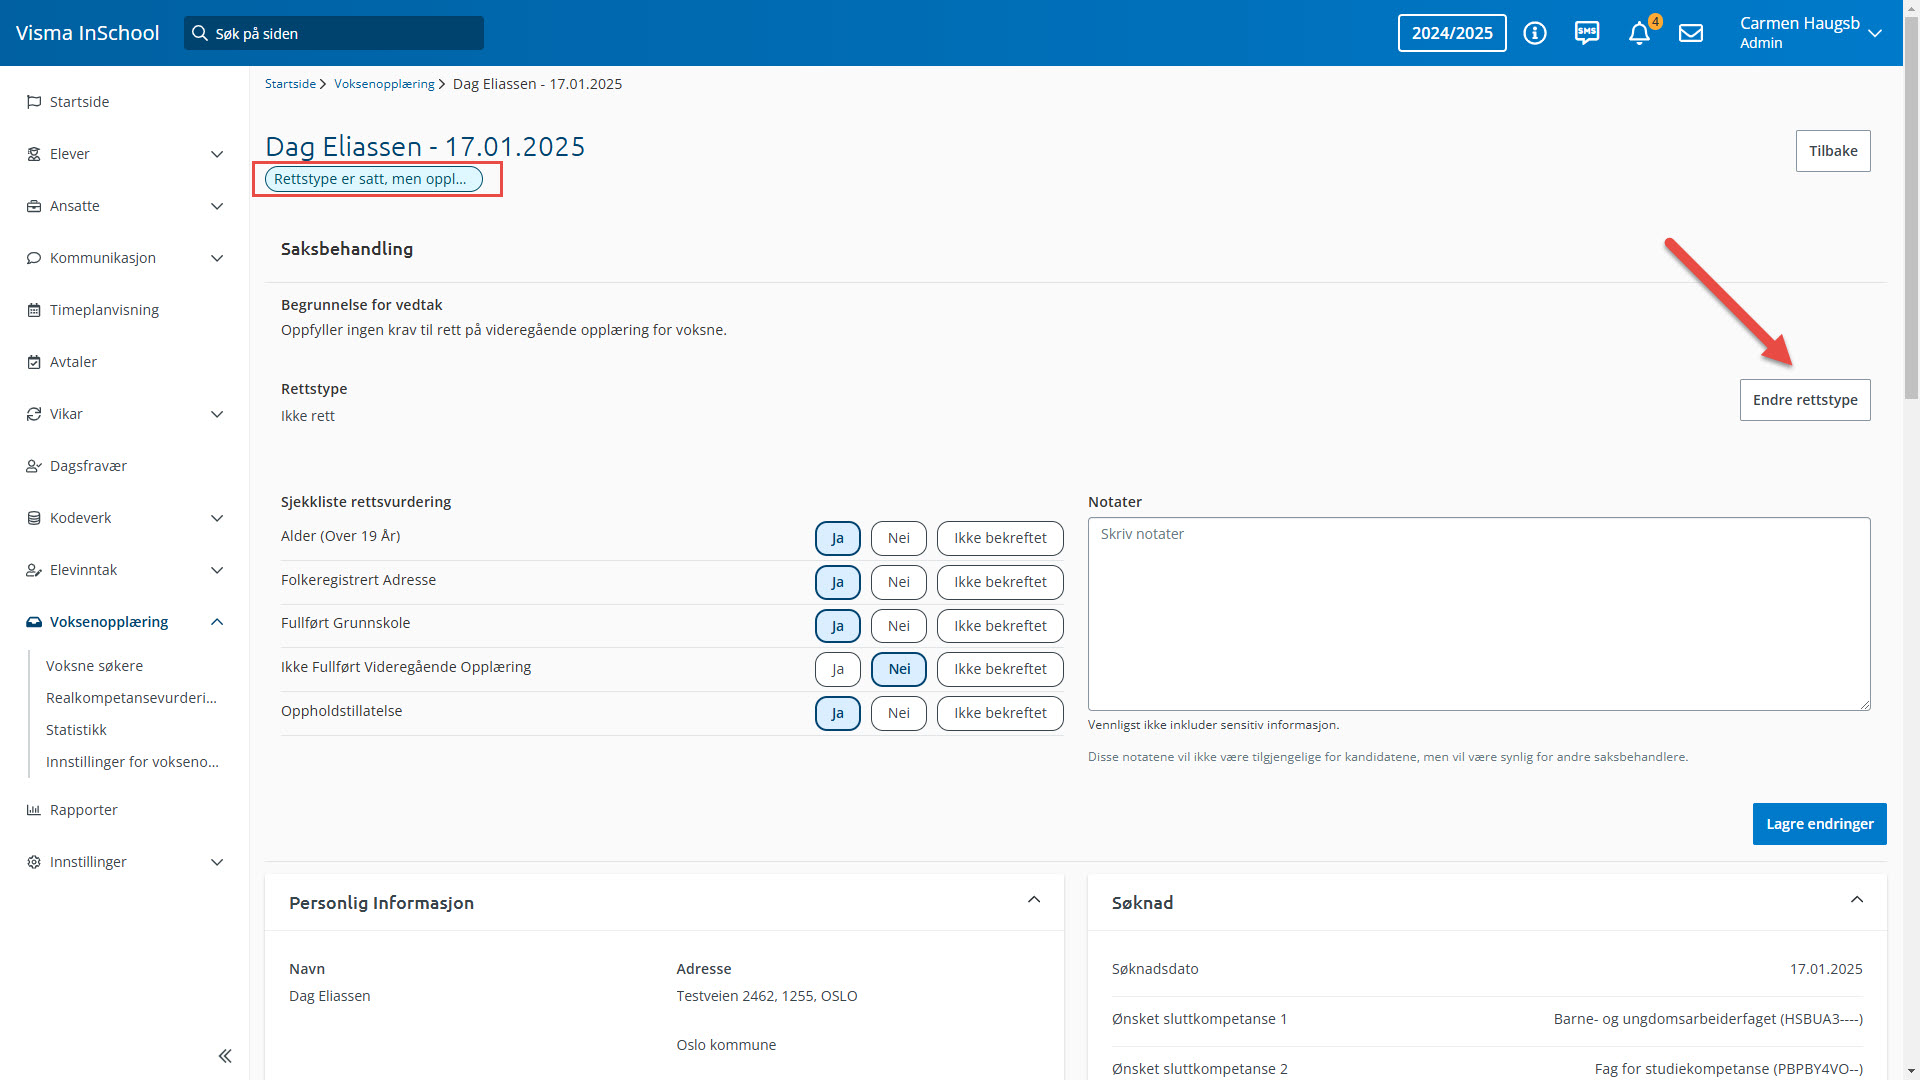Screen dimensions: 1920x1080
Task: Click the Rapporter chart icon
Action: [x=34, y=810]
